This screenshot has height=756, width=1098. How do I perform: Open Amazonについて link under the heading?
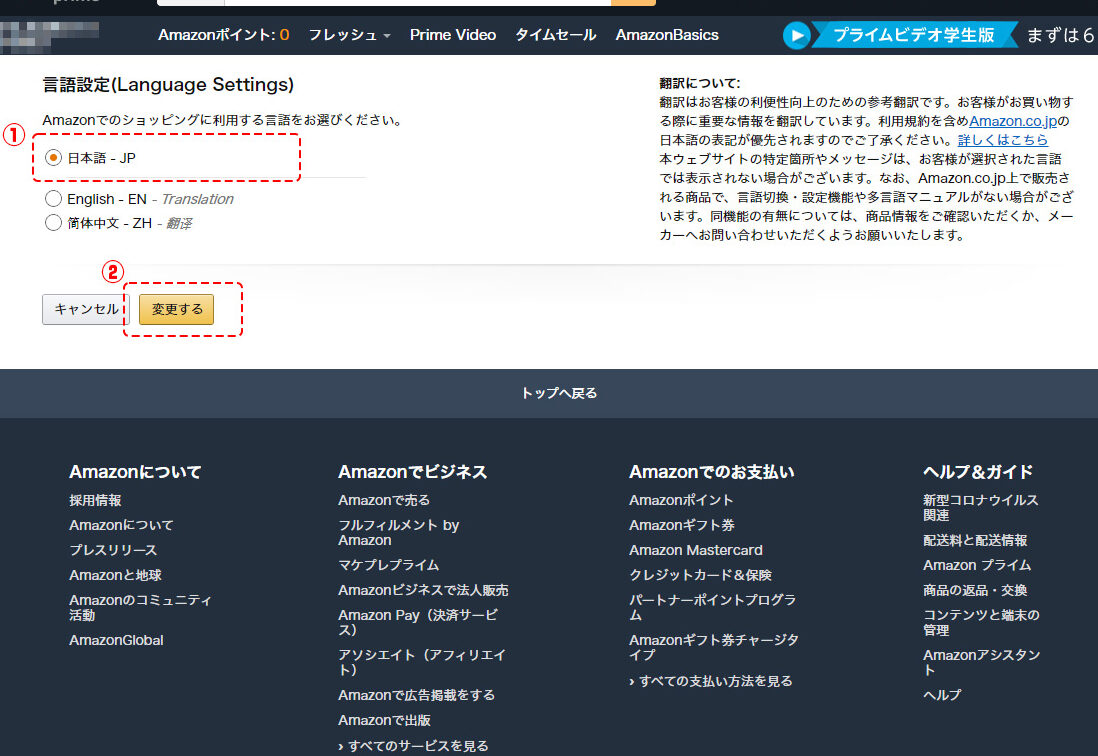[x=121, y=525]
